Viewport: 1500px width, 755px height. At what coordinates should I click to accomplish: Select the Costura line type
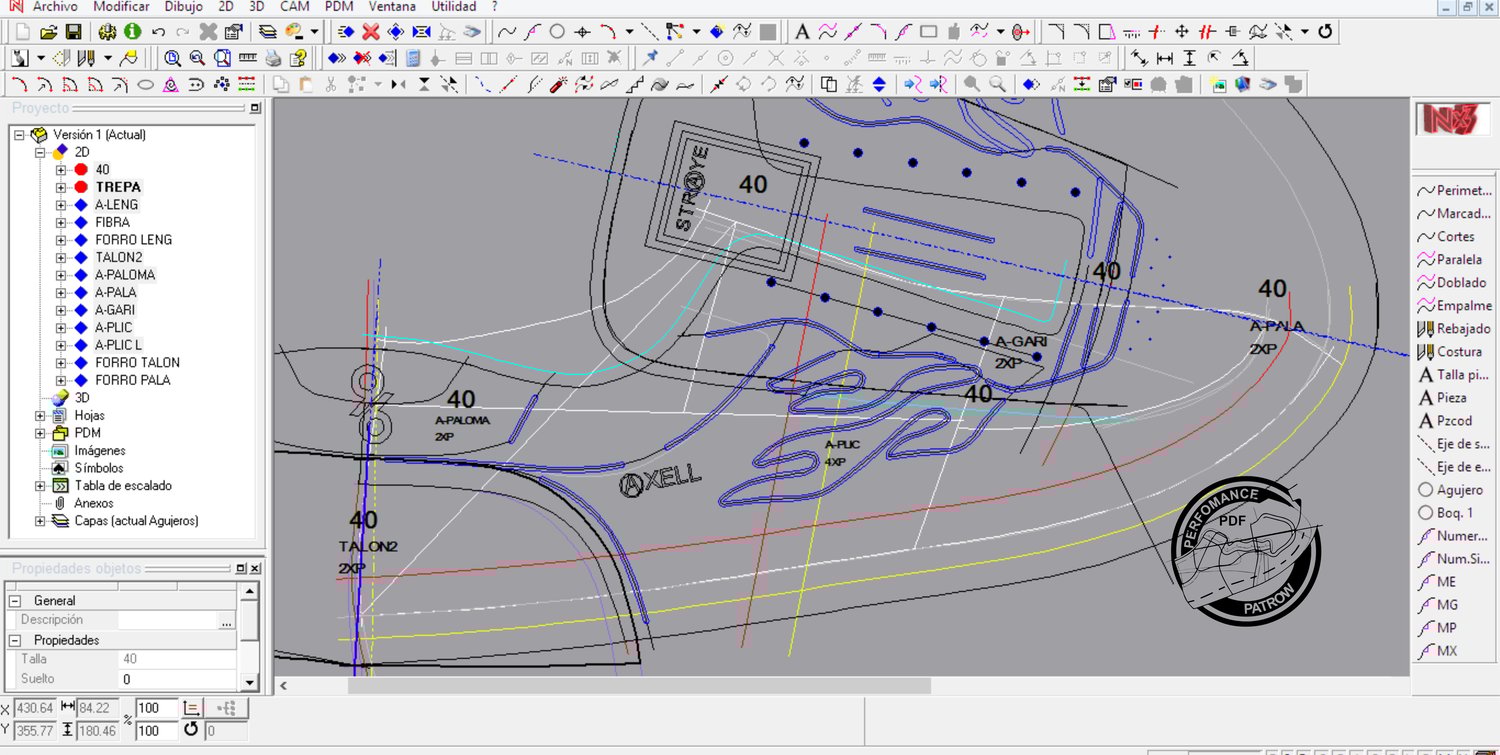pyautogui.click(x=1449, y=352)
